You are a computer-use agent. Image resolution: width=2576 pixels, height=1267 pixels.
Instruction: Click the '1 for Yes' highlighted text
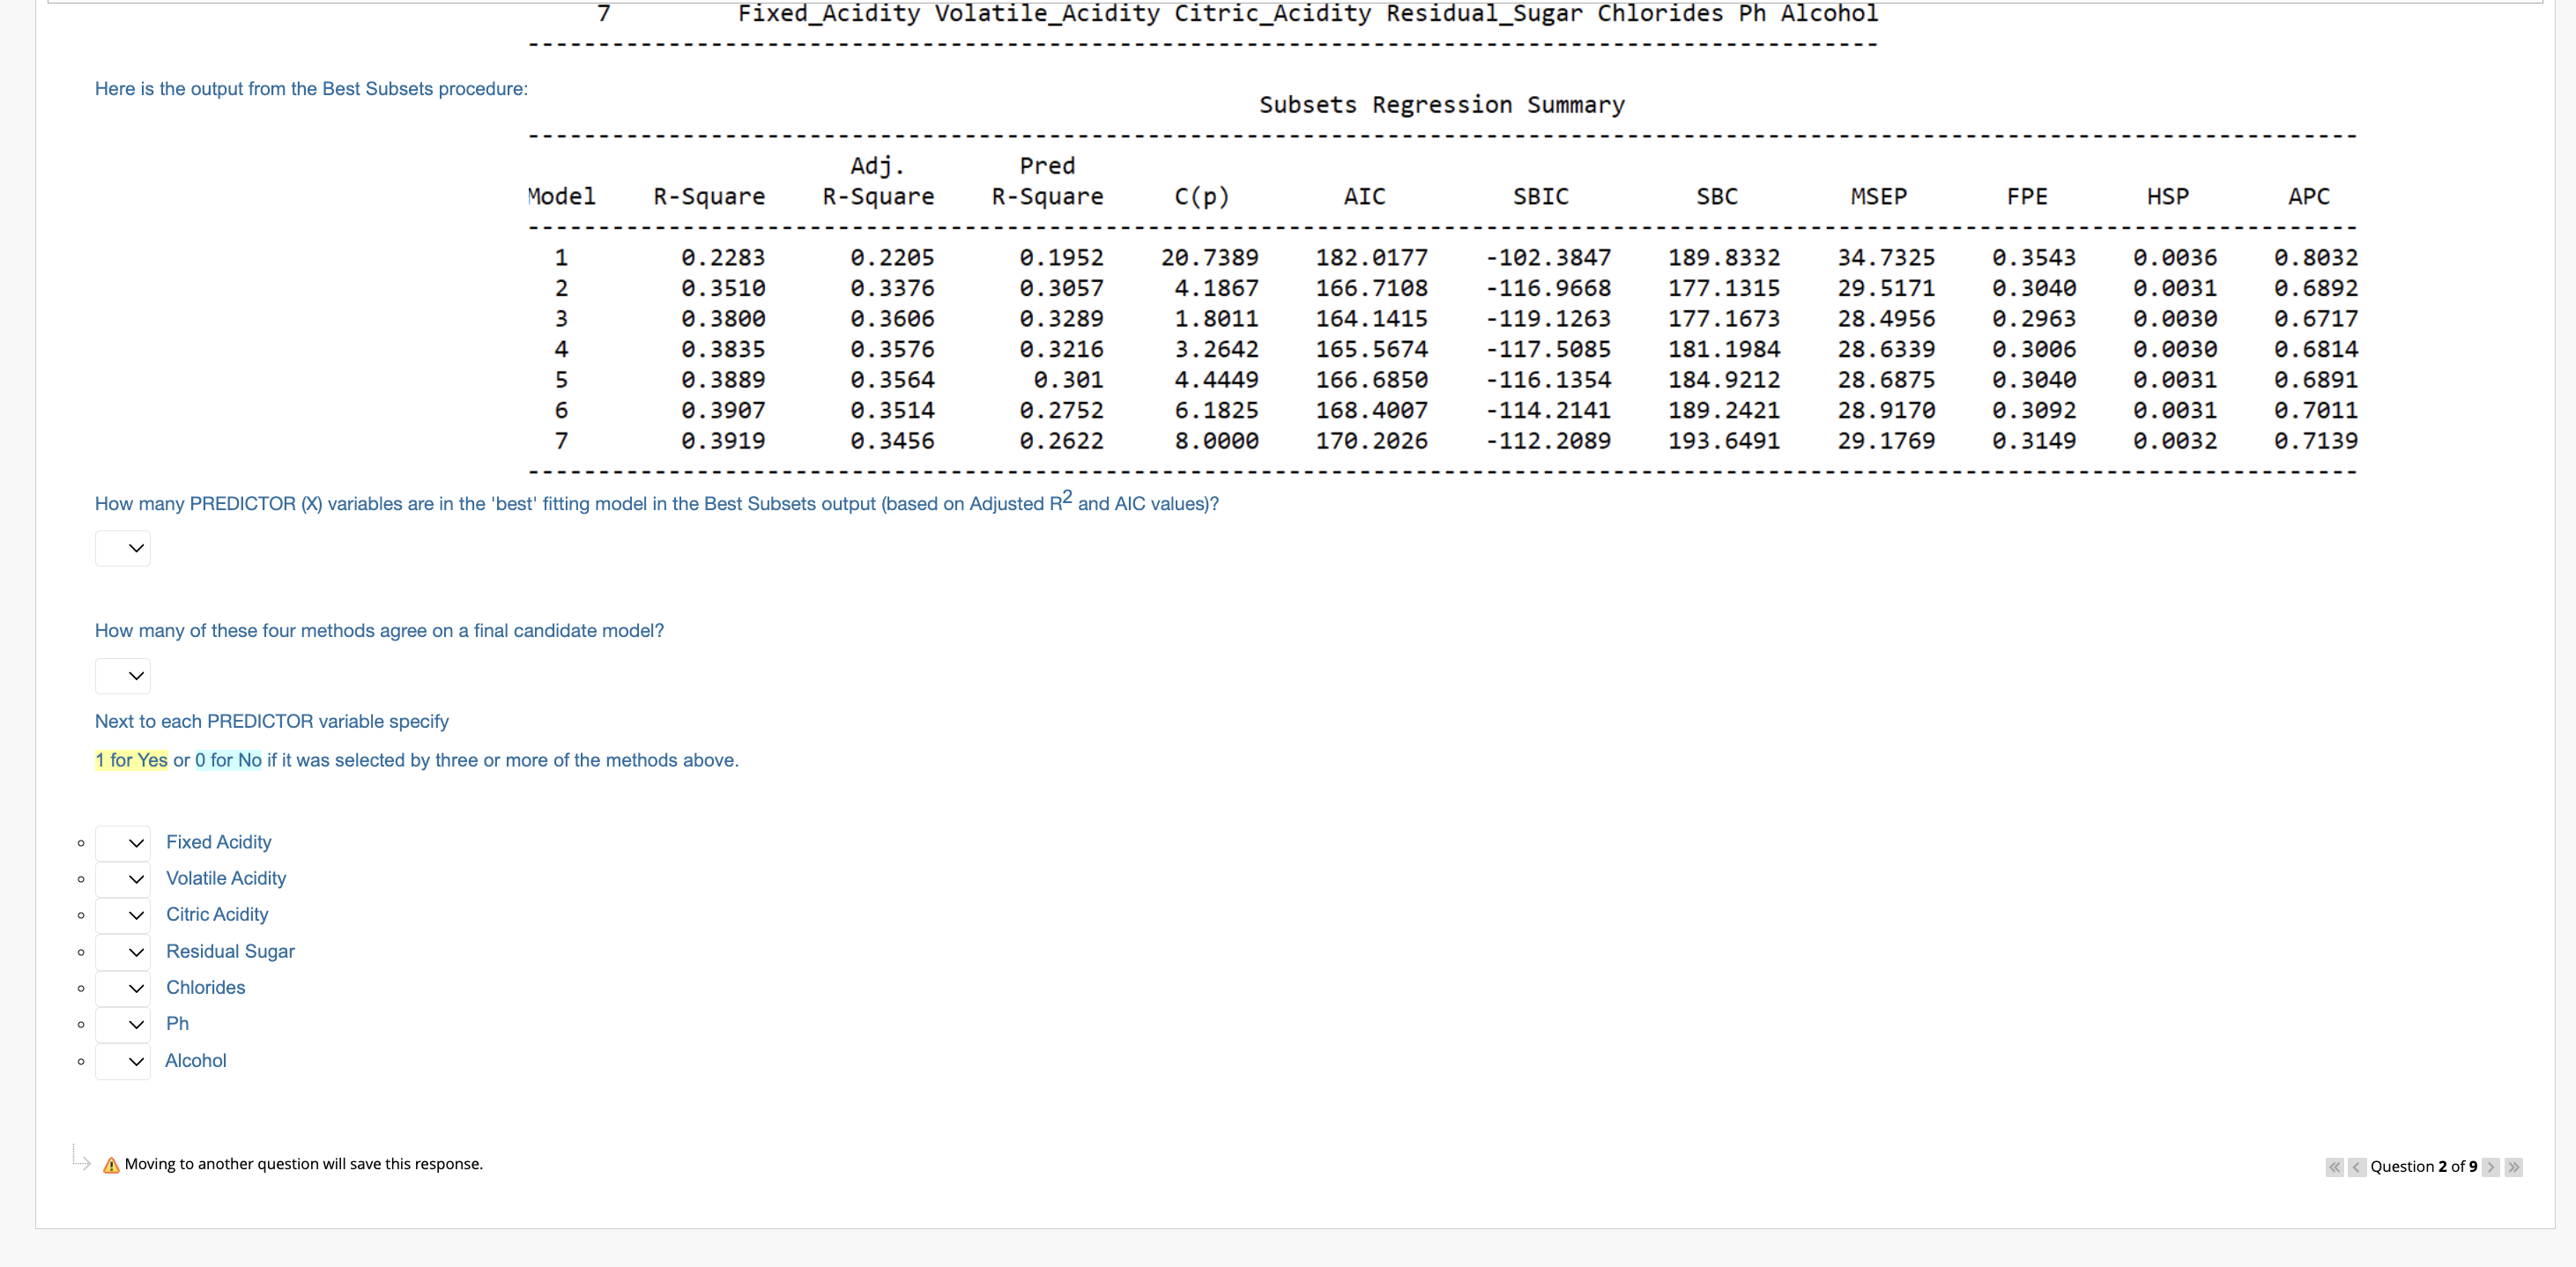[x=131, y=760]
